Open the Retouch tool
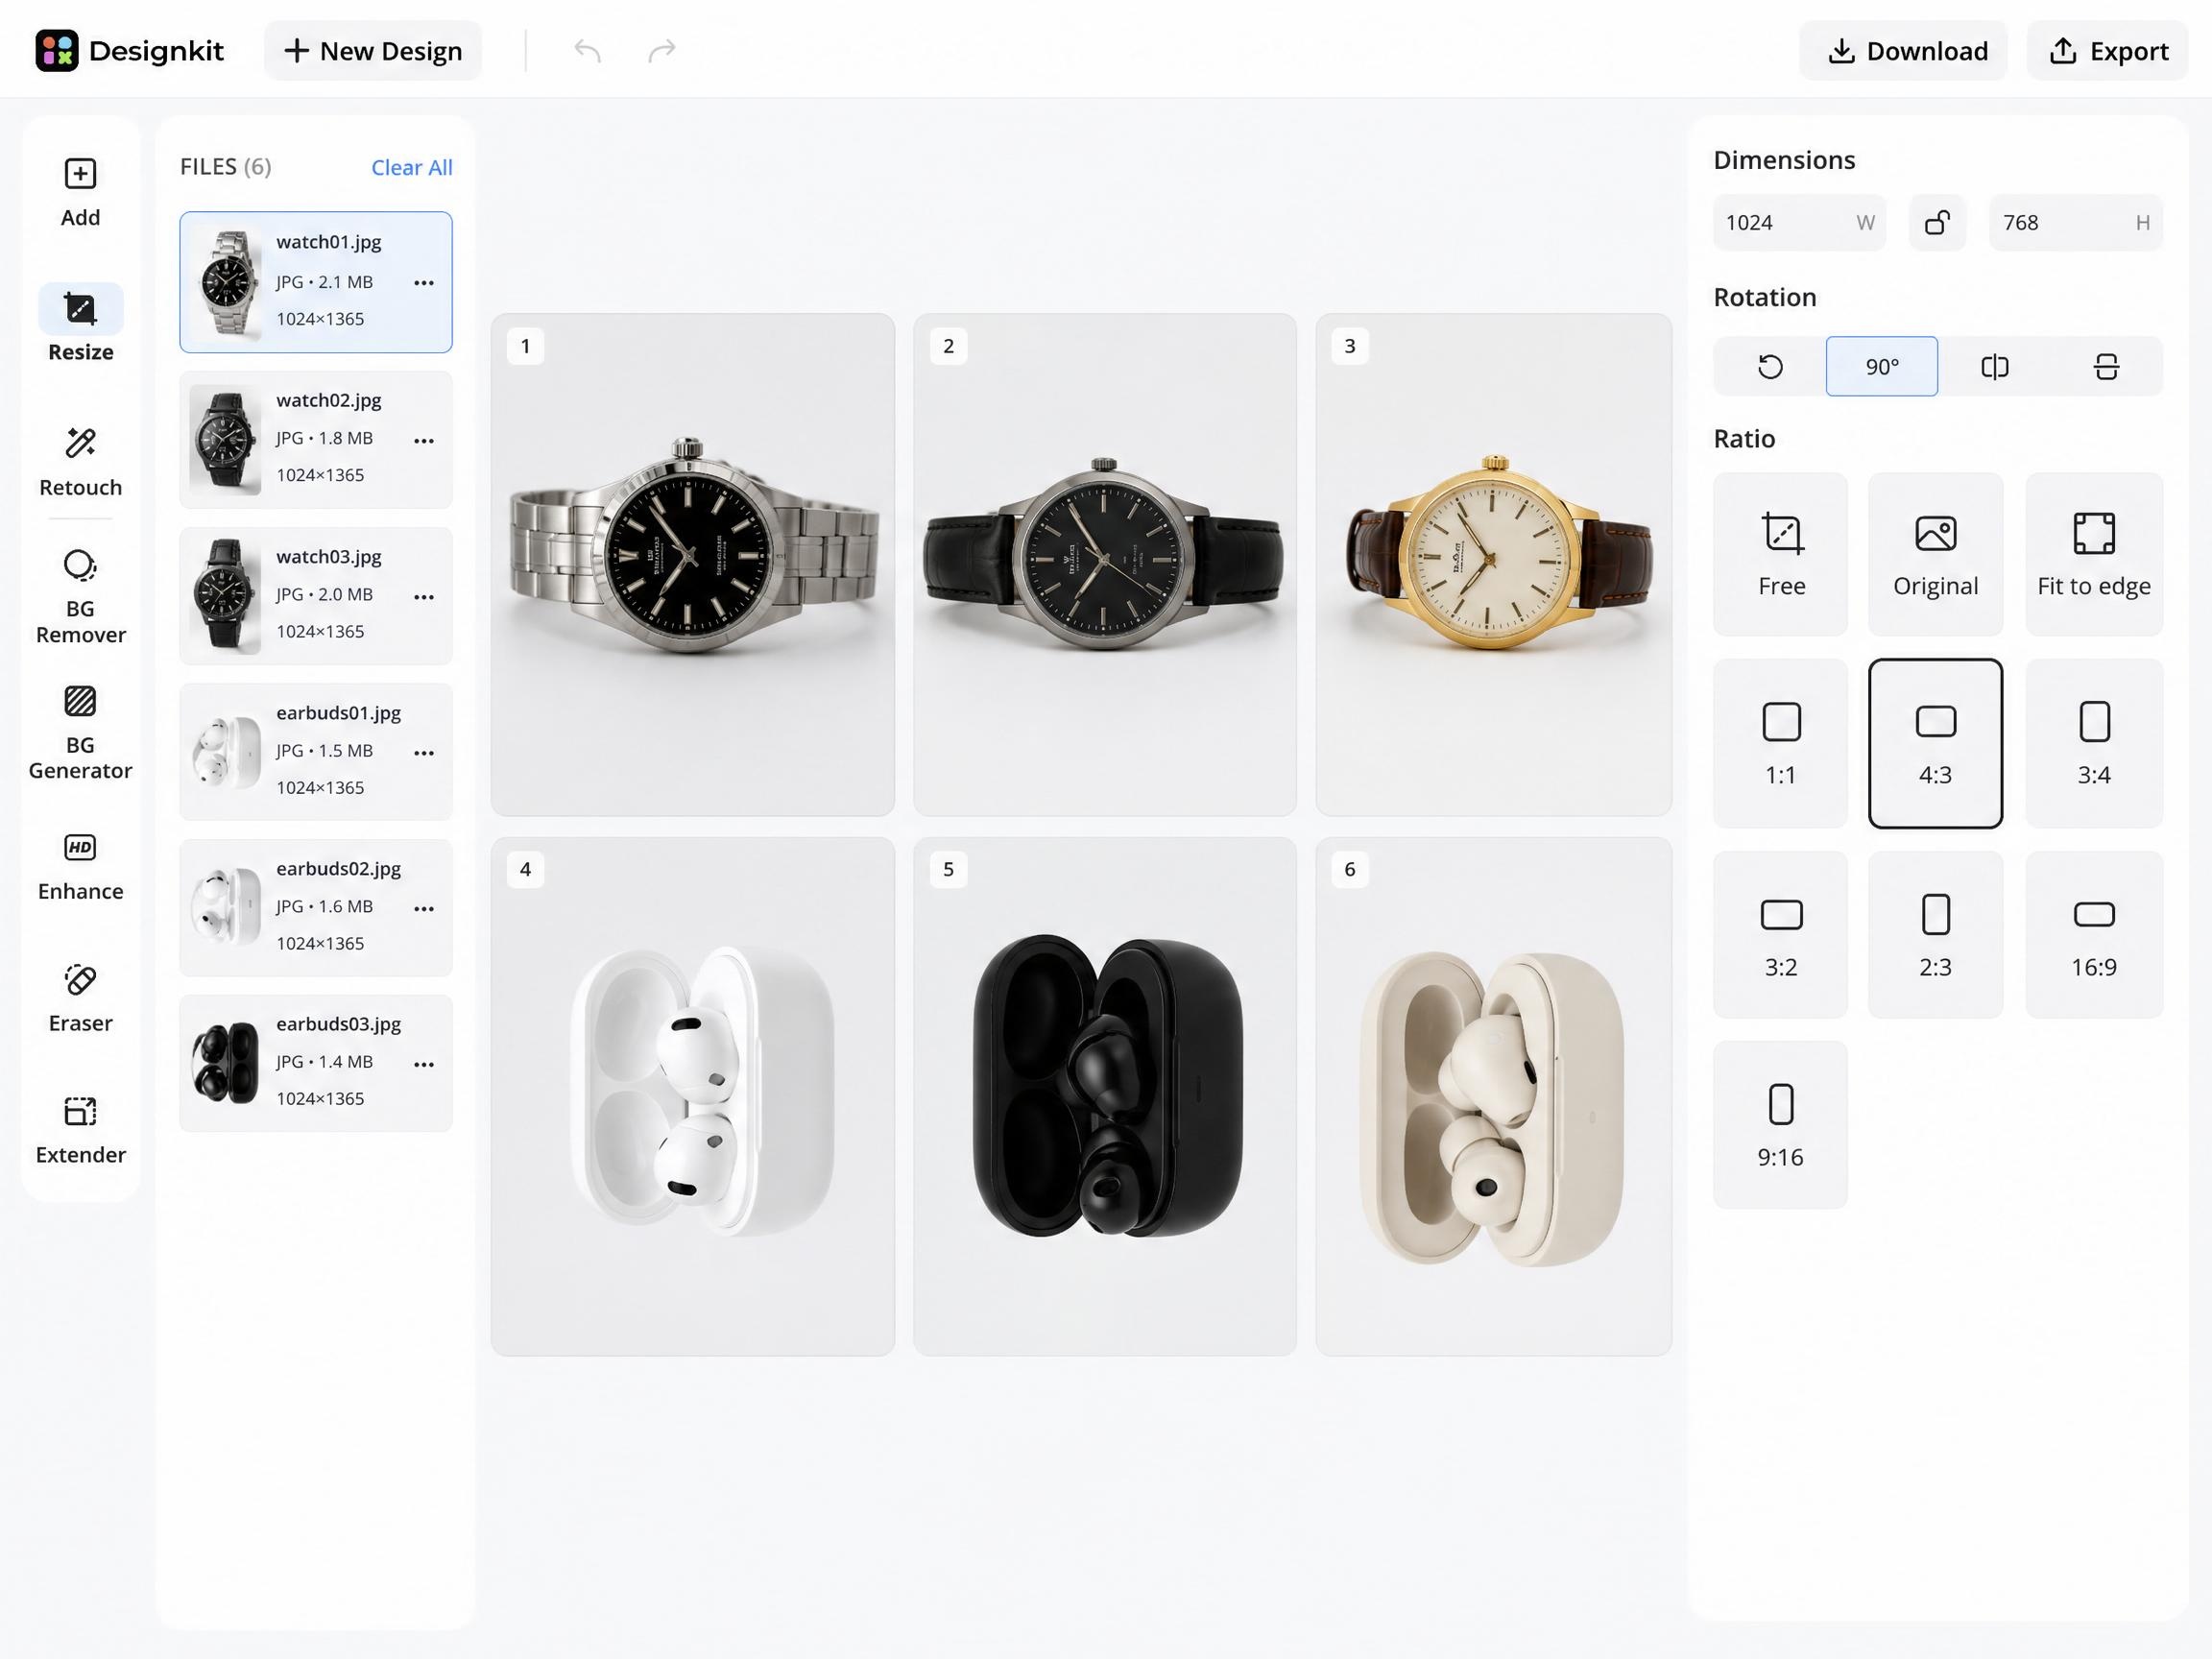Viewport: 2212px width, 1659px height. [80, 461]
